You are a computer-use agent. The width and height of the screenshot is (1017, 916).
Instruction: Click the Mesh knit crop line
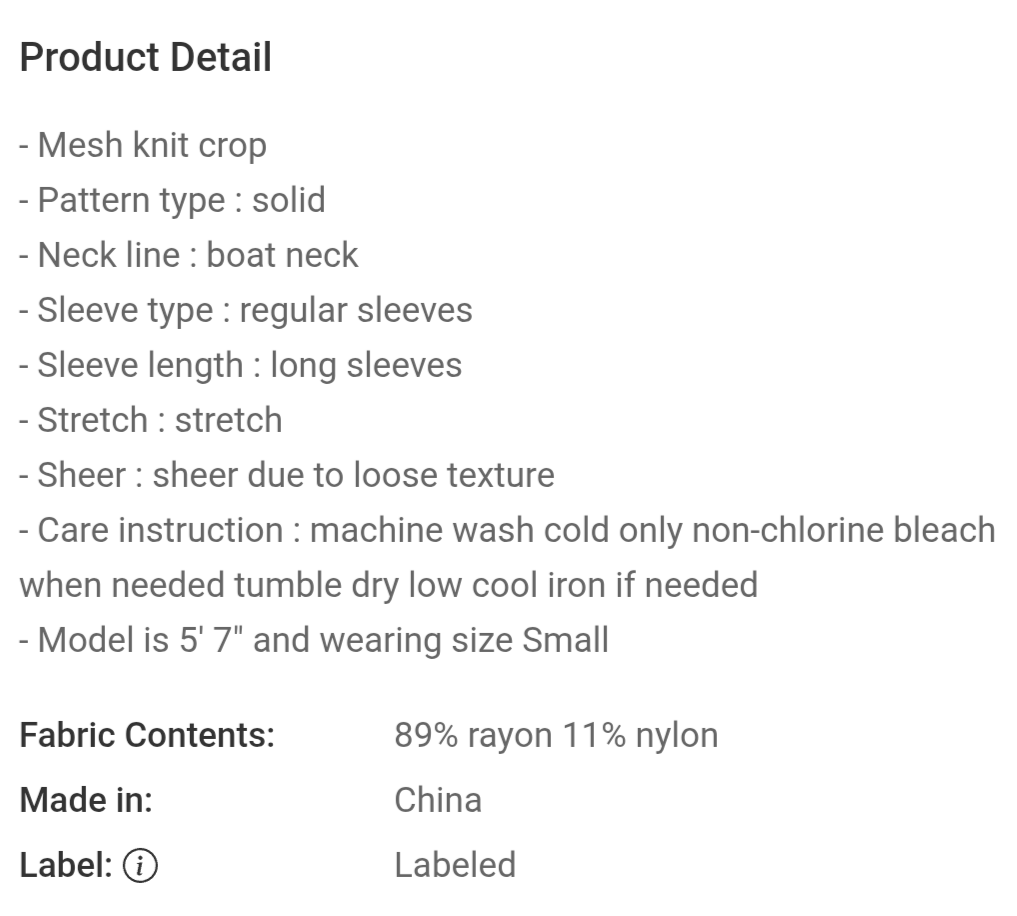pyautogui.click(x=143, y=145)
